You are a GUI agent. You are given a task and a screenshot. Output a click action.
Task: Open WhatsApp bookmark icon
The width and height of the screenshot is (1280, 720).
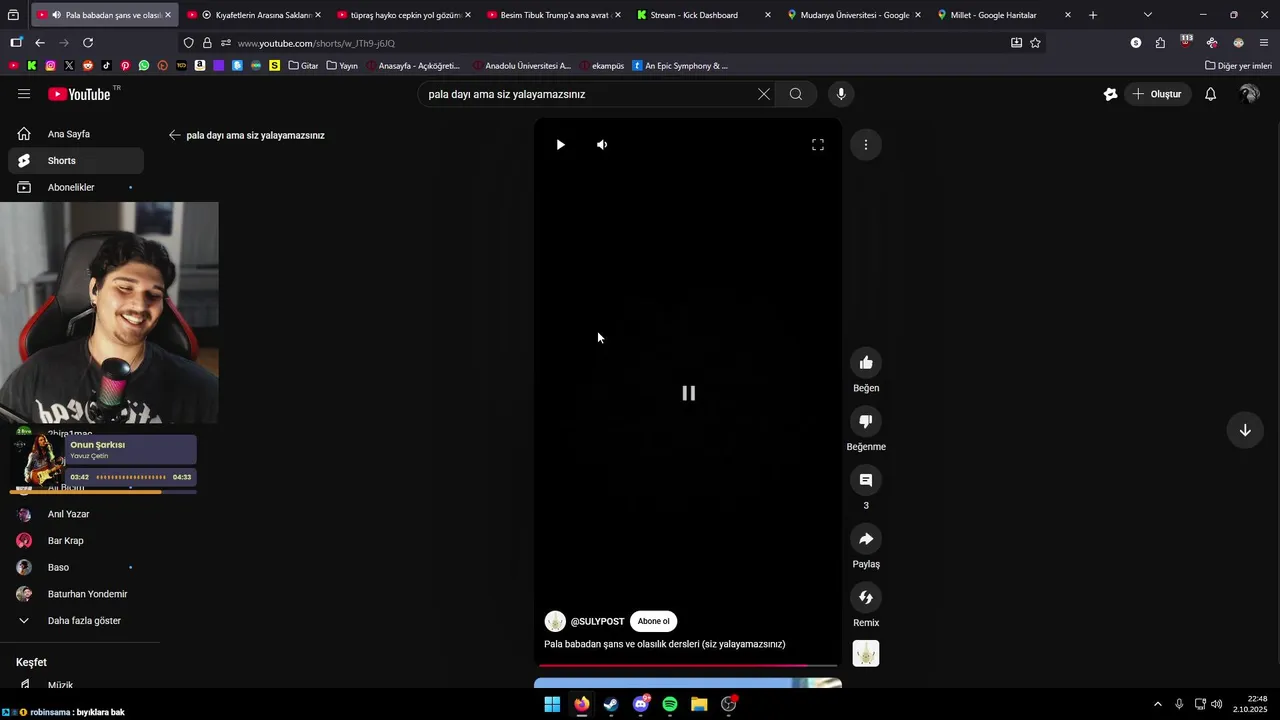[144, 66]
